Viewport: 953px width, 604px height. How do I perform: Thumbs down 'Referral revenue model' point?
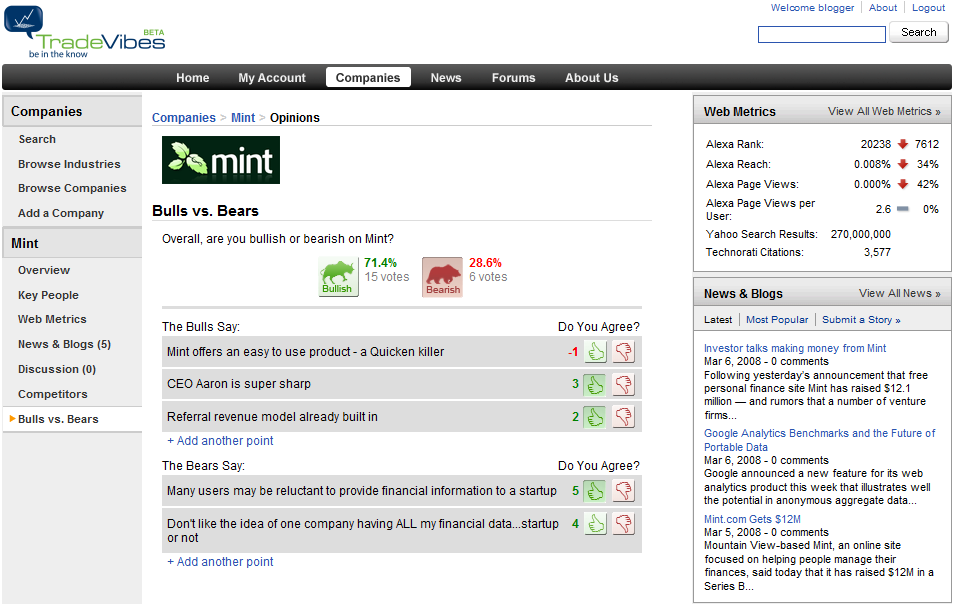(x=624, y=417)
